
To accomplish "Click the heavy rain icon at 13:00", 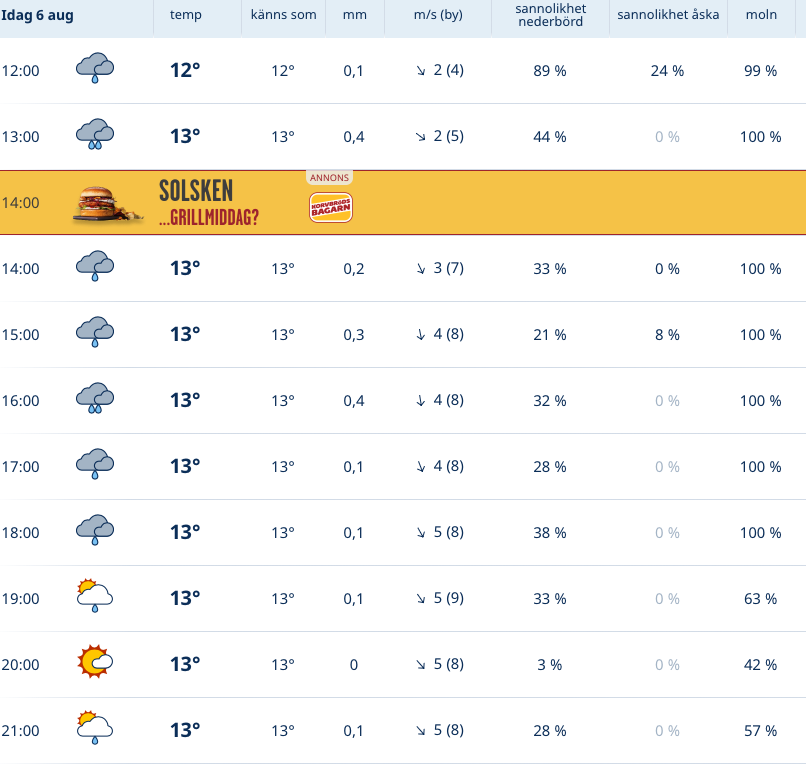I will coord(95,134).
